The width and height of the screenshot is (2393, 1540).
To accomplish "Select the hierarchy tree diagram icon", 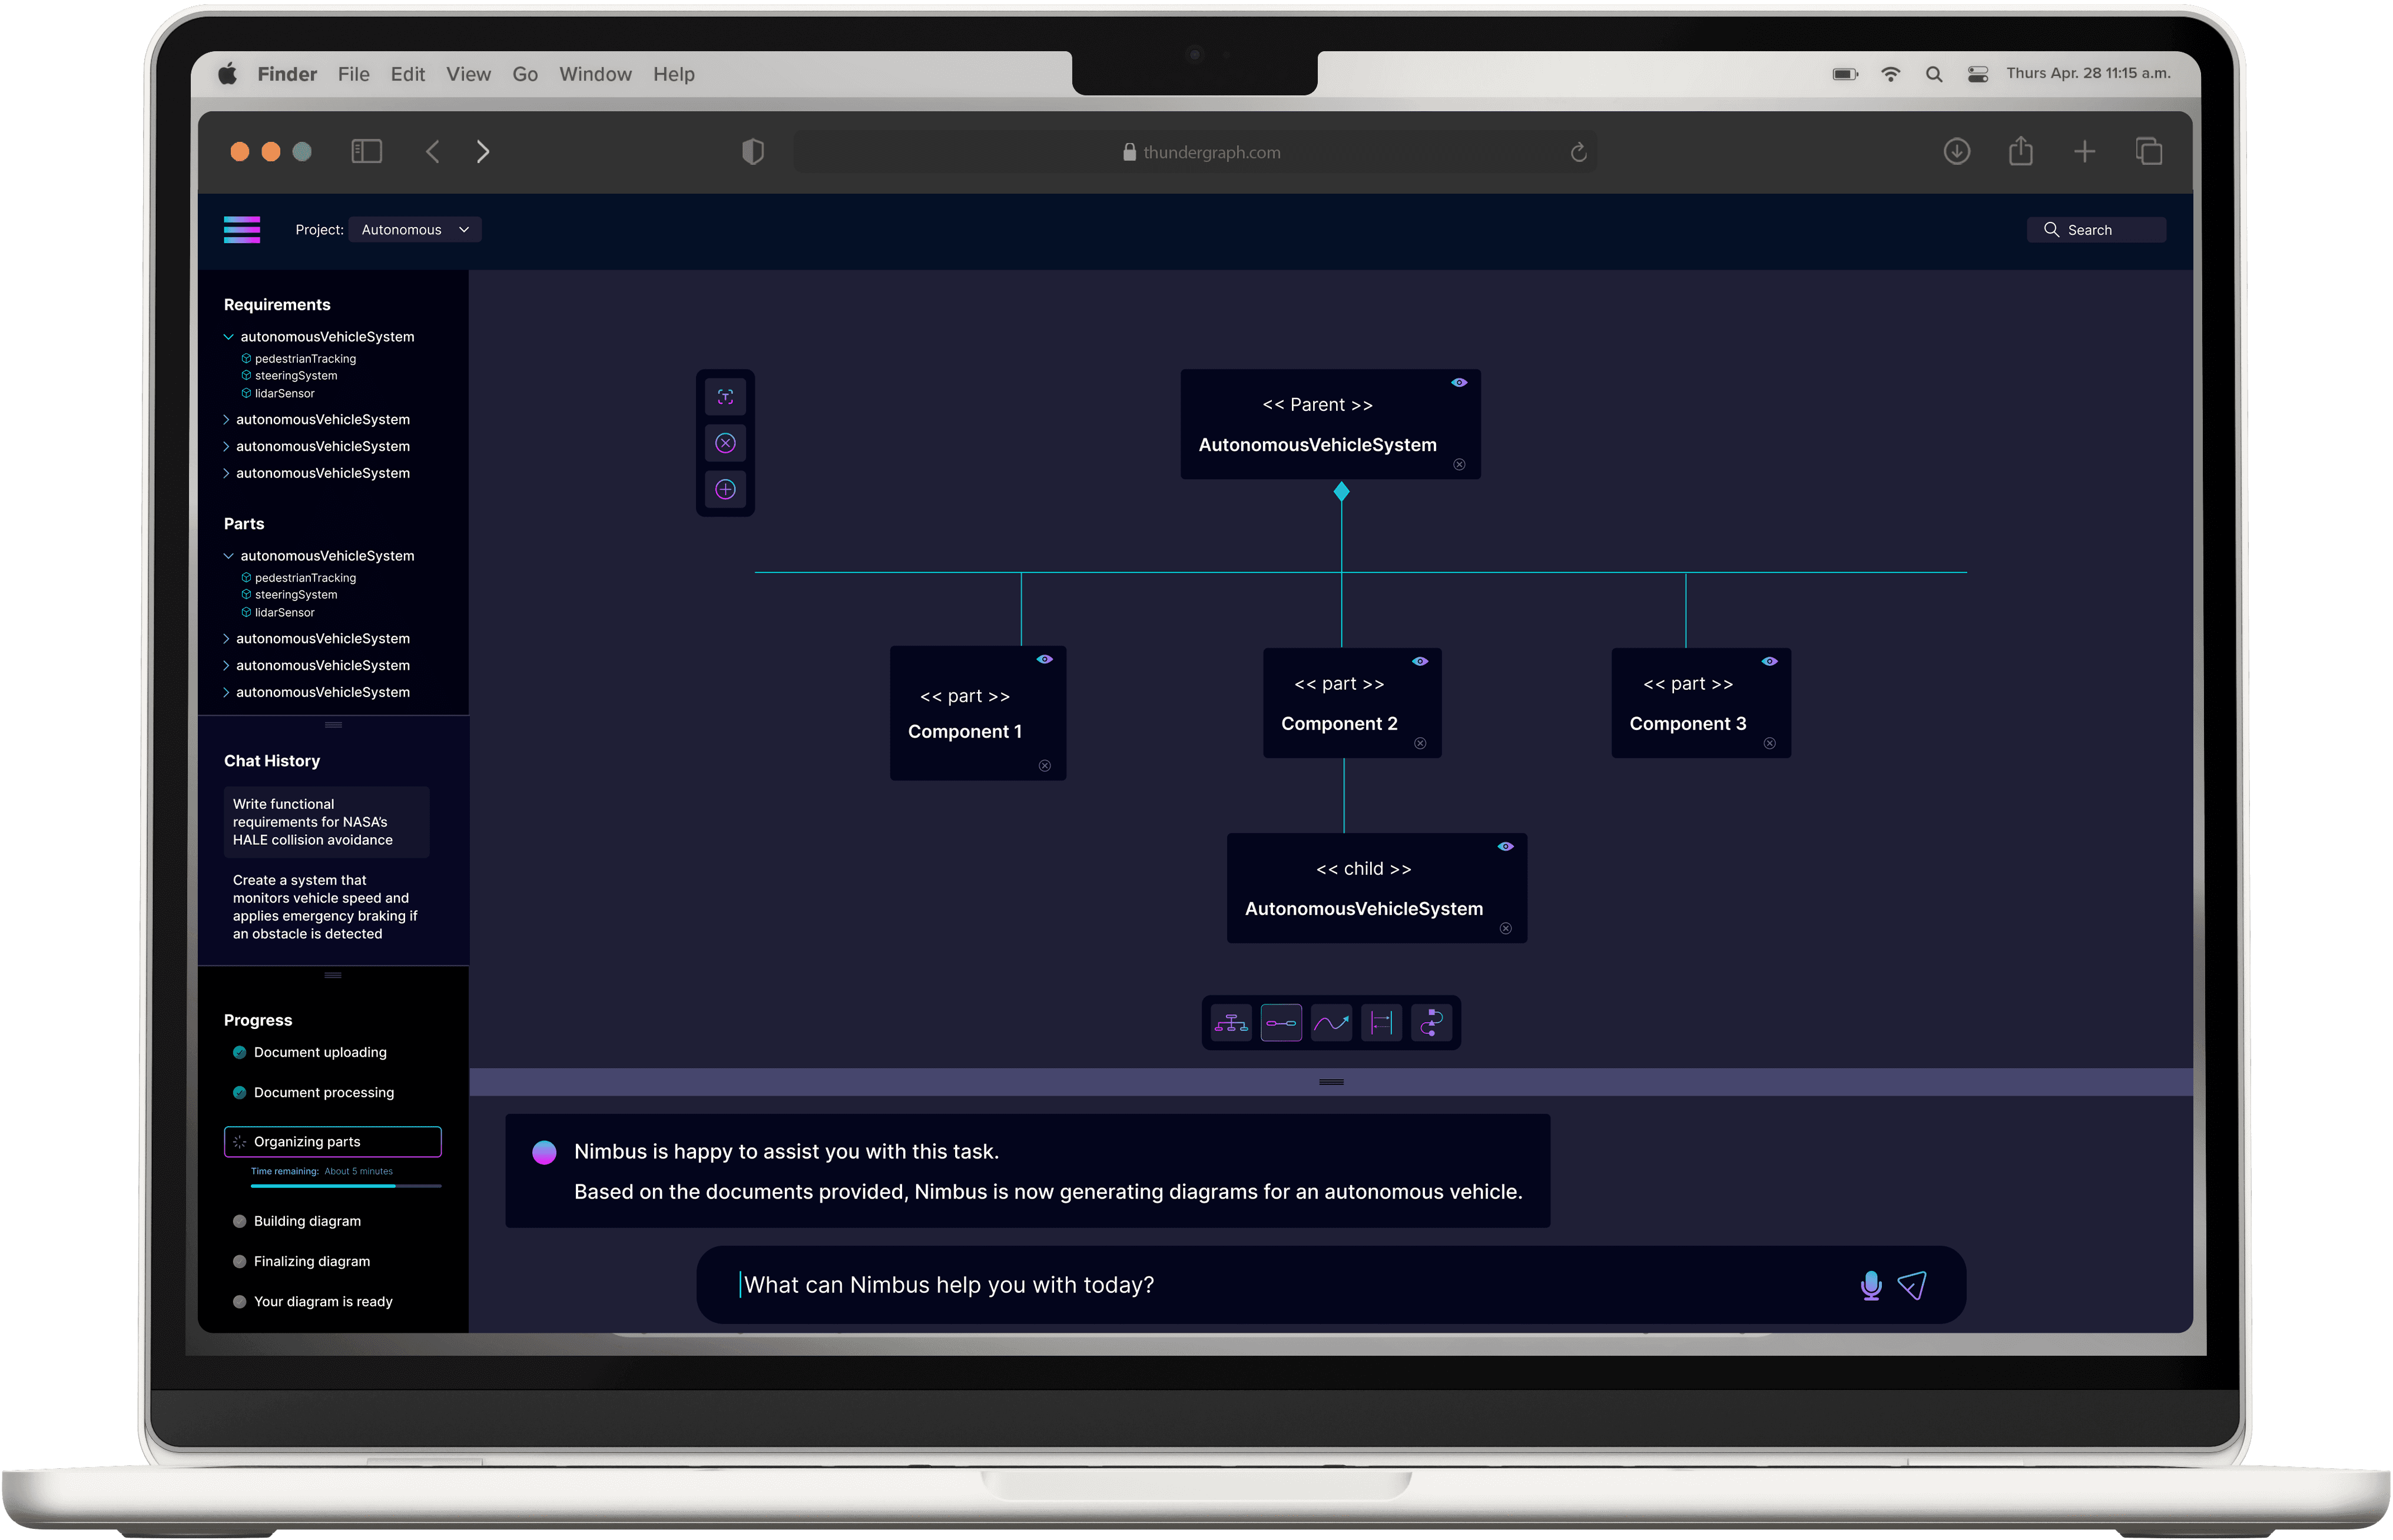I will 1231,1023.
